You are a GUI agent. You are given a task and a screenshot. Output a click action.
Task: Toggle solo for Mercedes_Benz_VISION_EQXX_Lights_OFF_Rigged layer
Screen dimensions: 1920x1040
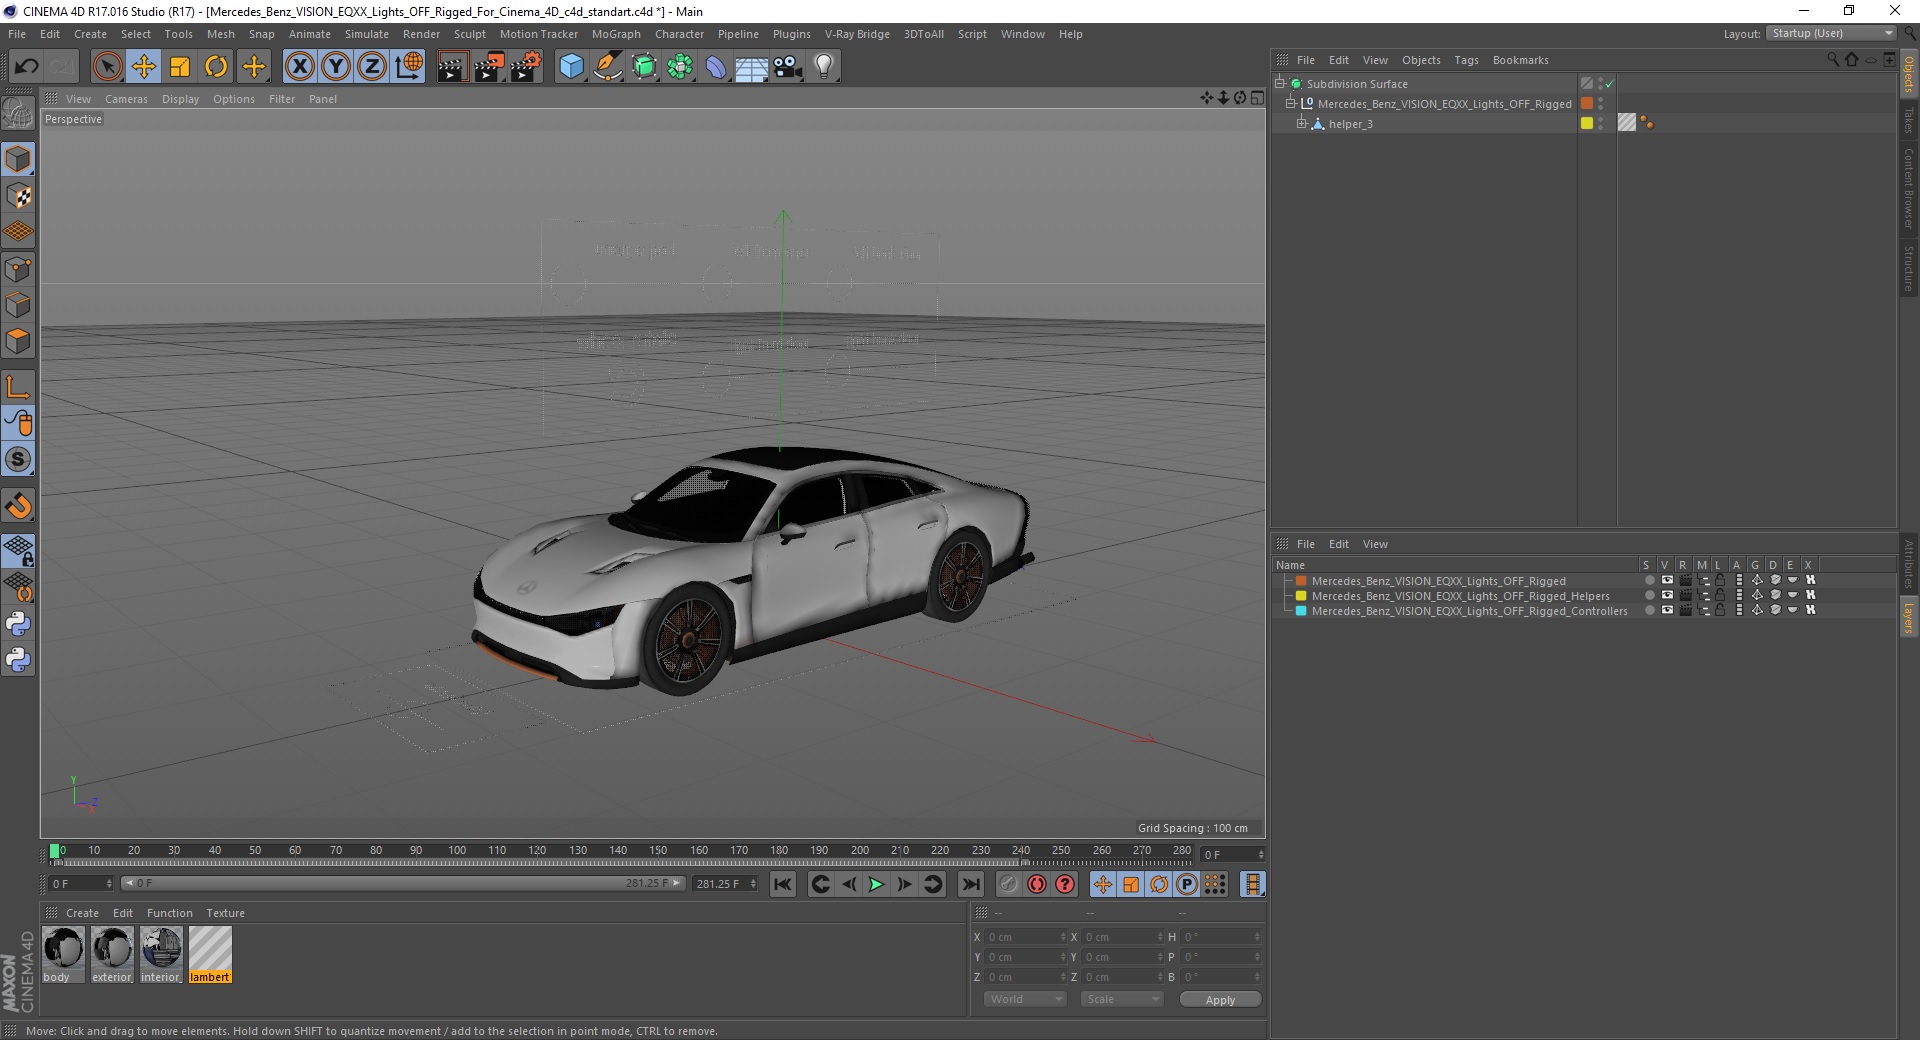coord(1649,581)
